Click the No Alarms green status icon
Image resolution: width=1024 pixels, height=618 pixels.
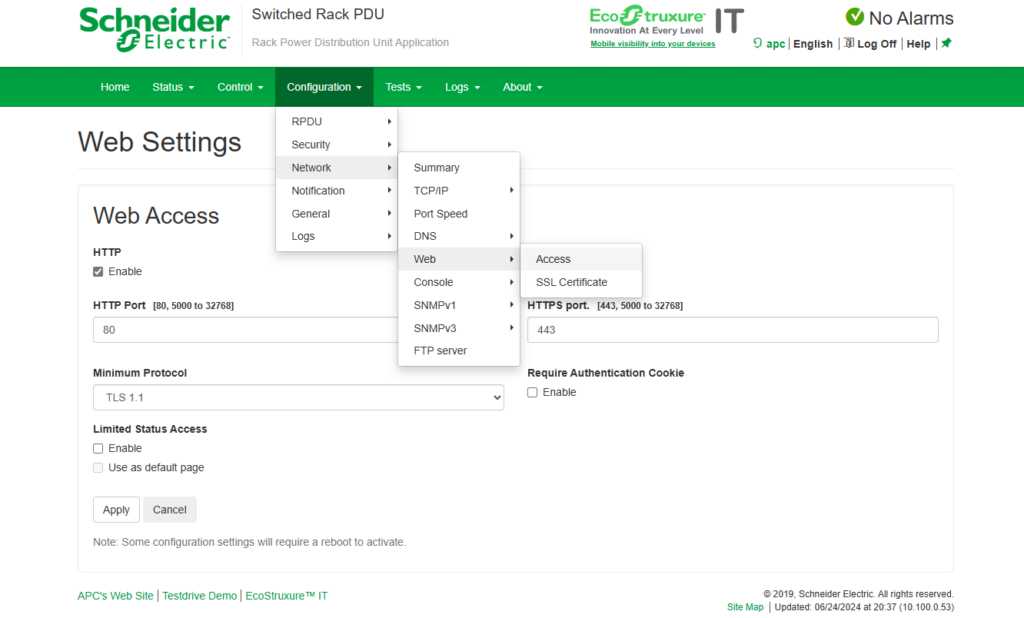pos(855,17)
